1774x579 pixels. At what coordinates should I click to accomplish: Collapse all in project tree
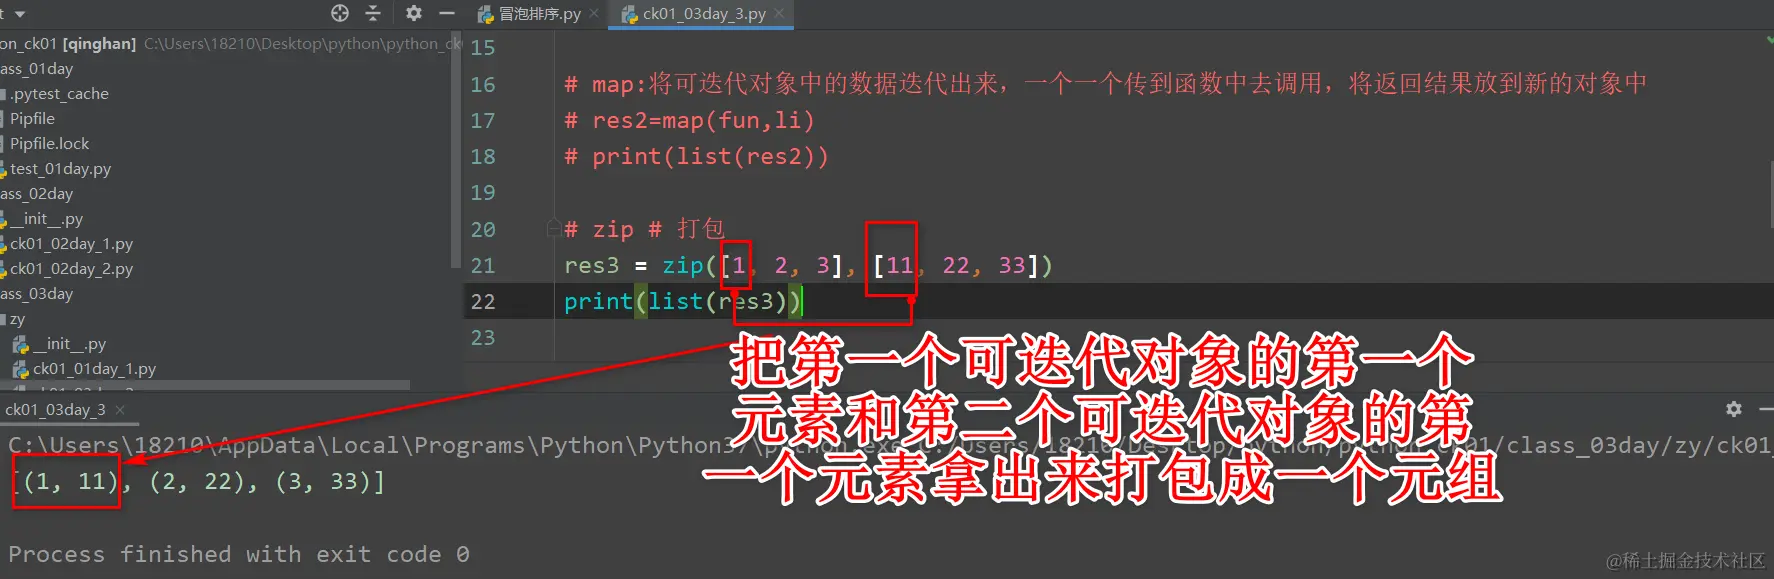[373, 13]
